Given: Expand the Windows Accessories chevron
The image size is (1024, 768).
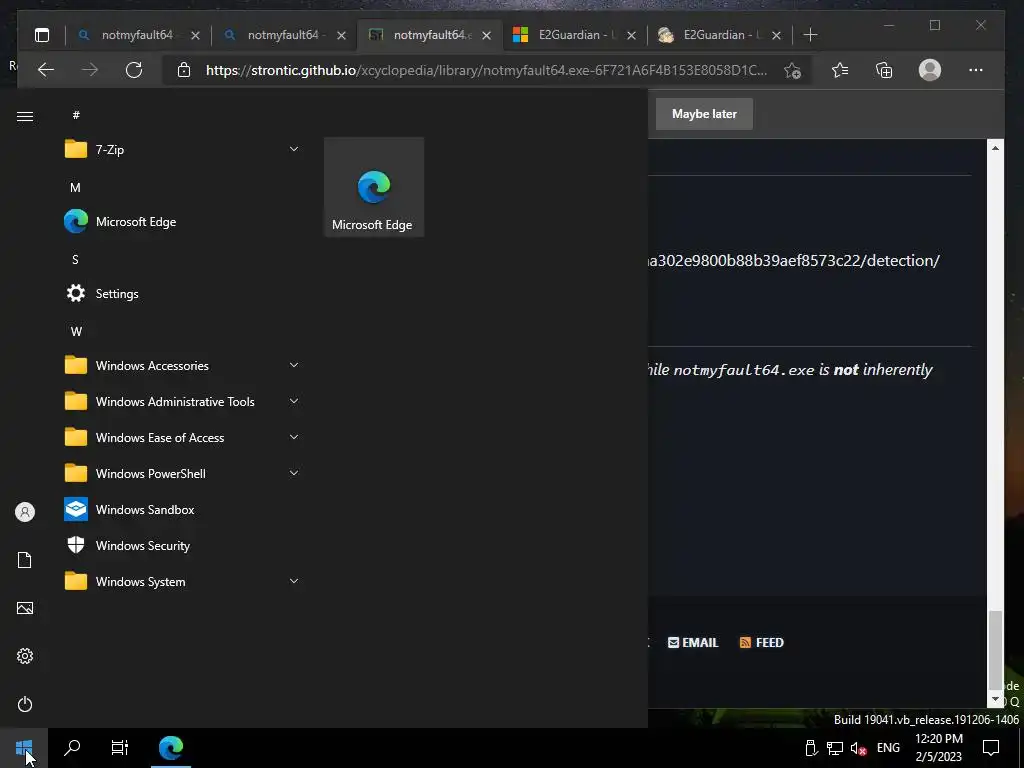Looking at the screenshot, I should [294, 365].
